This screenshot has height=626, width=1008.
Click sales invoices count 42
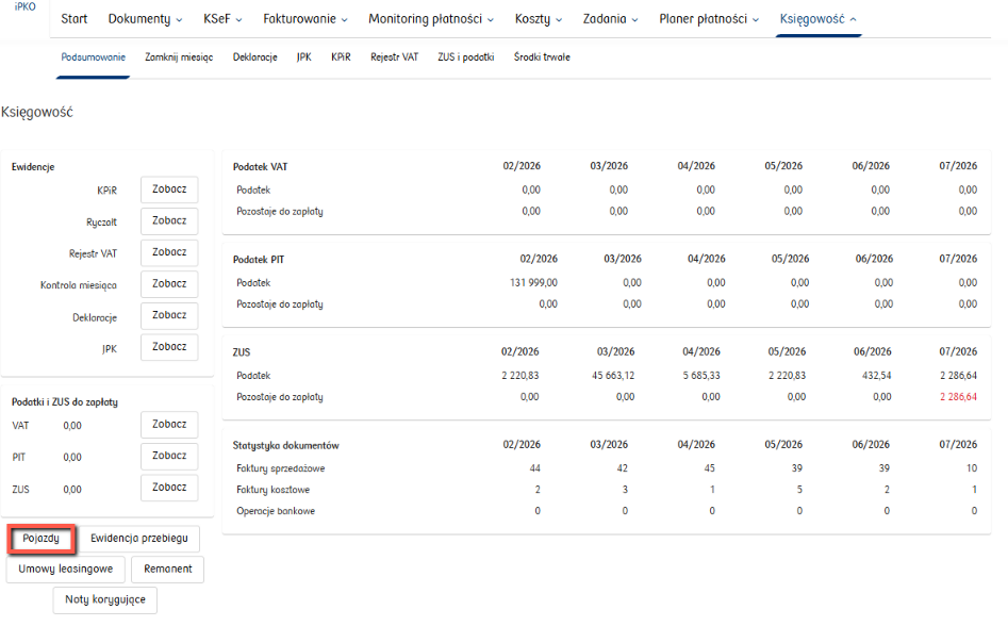point(622,469)
